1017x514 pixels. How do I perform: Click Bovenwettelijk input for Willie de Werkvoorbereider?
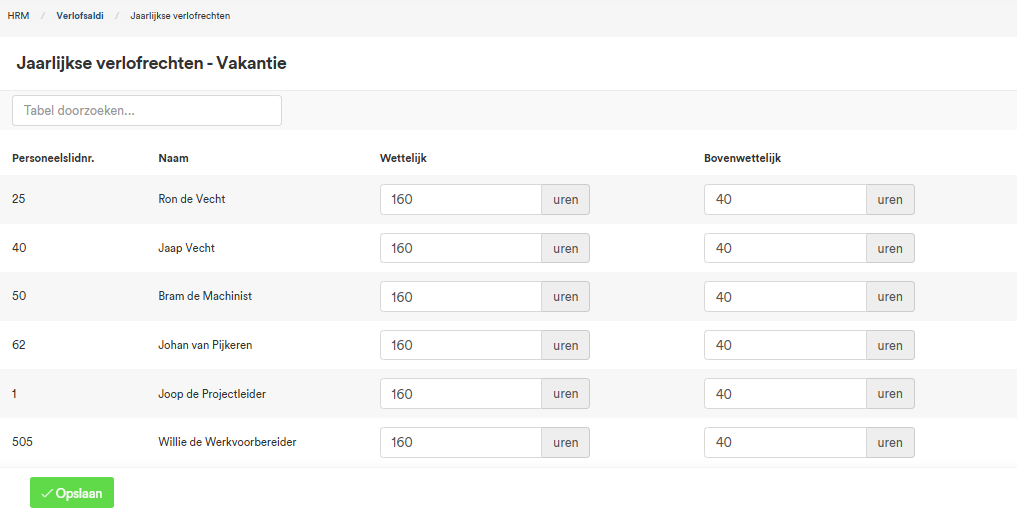click(785, 442)
